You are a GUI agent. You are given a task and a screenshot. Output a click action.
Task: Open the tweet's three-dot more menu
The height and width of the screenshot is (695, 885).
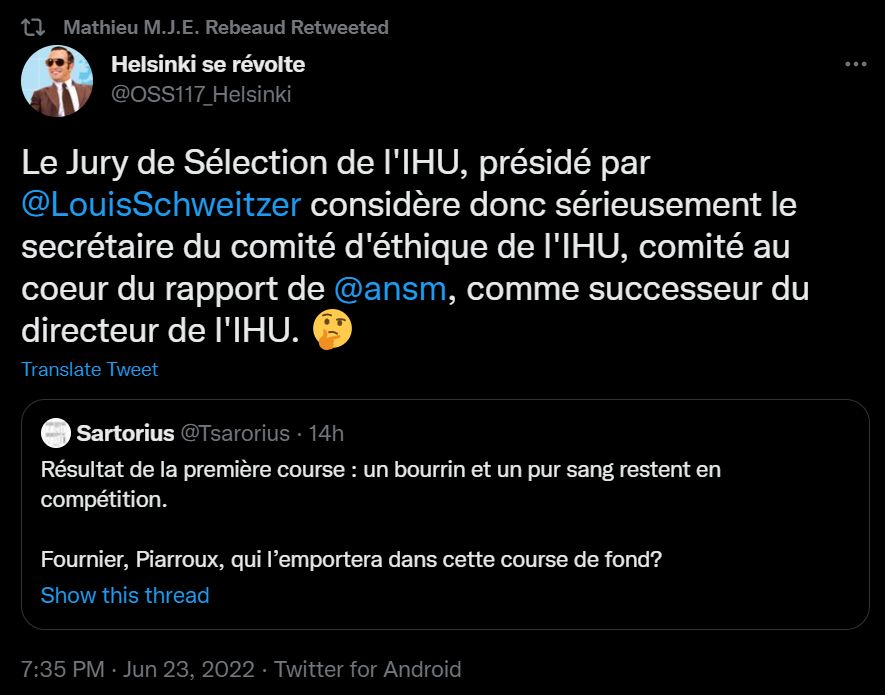(x=855, y=65)
